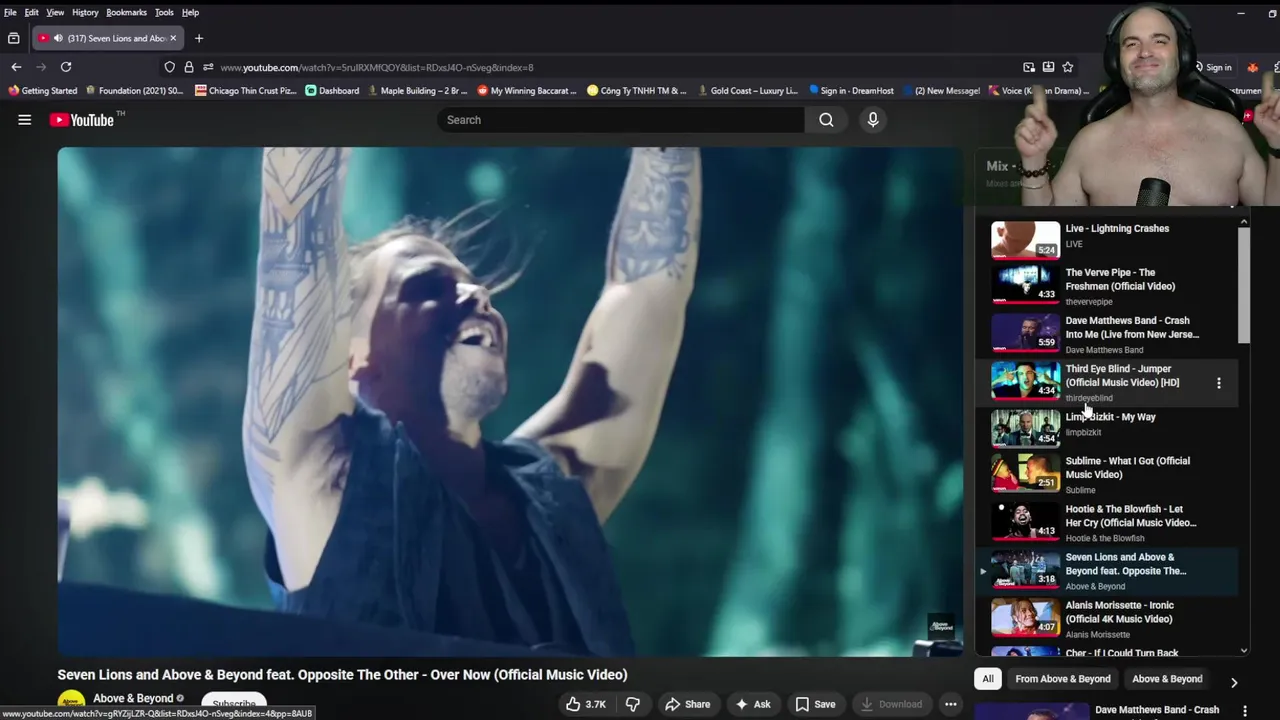Open options menu for Third Eye Blind Jumper
1280x720 pixels.
1218,383
